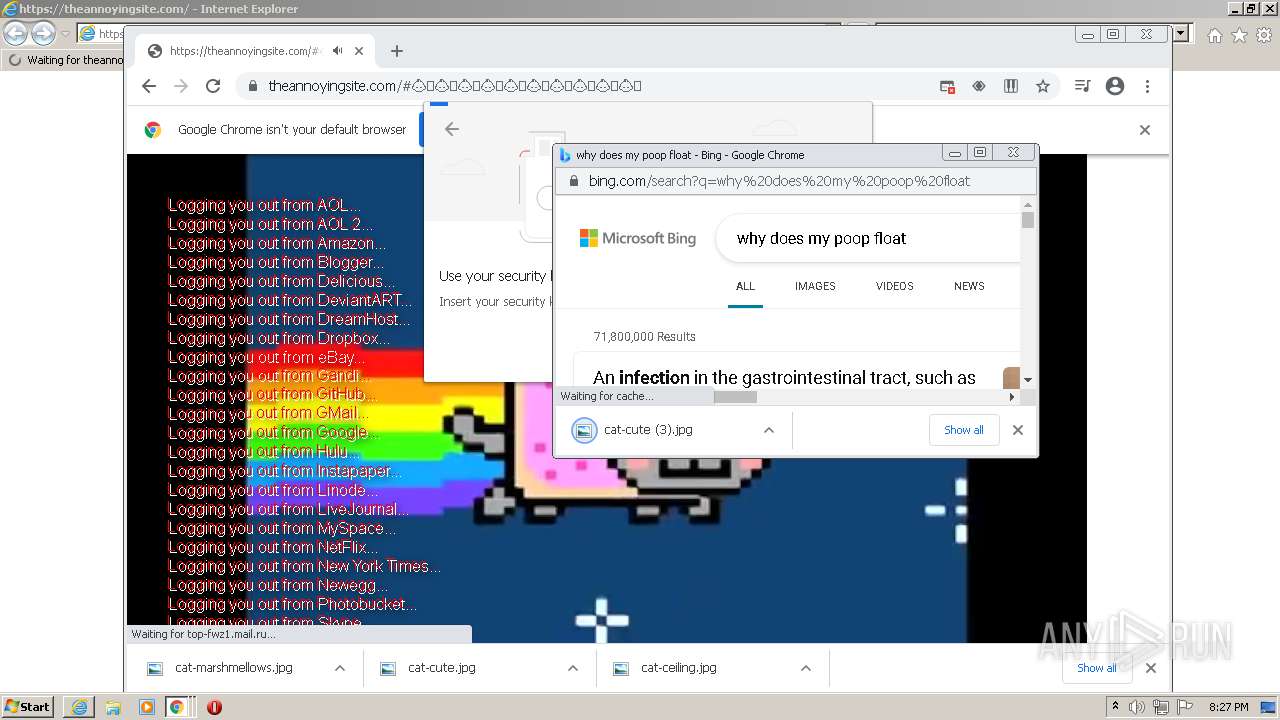Click '71,800,000 Results' text

click(x=644, y=337)
